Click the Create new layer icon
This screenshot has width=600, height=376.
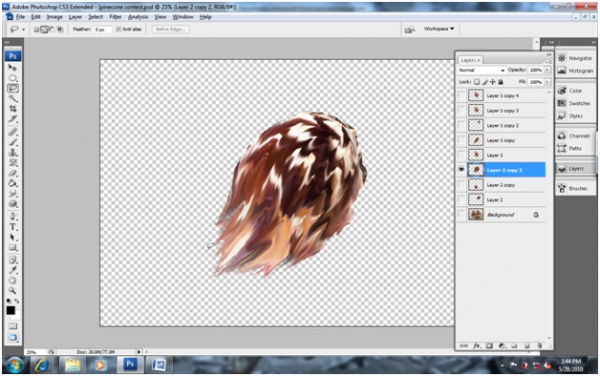pos(527,346)
